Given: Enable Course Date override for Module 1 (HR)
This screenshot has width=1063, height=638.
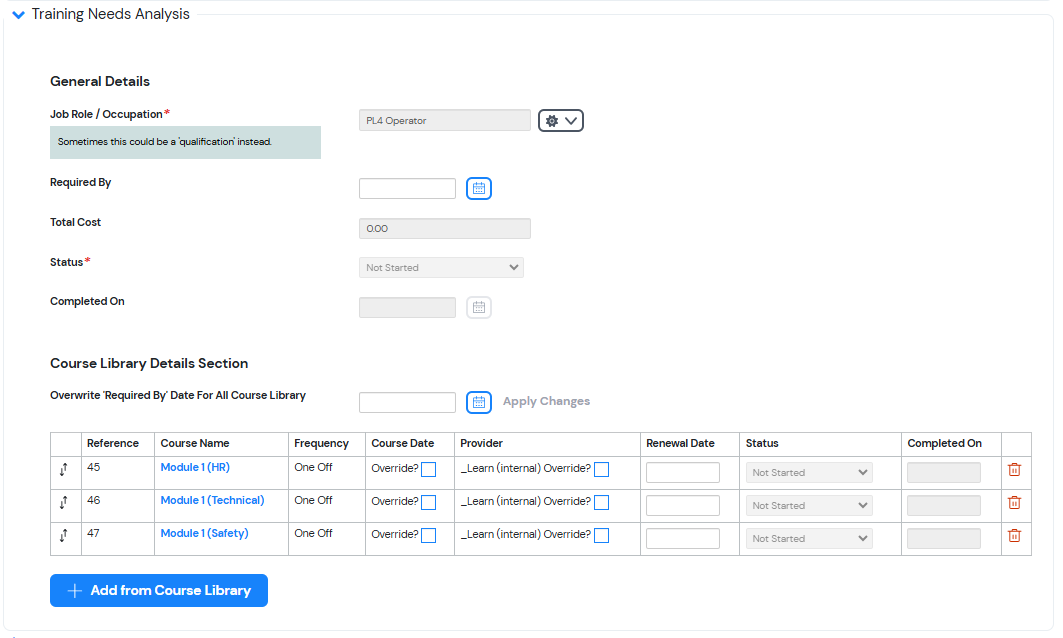Looking at the screenshot, I should 428,470.
